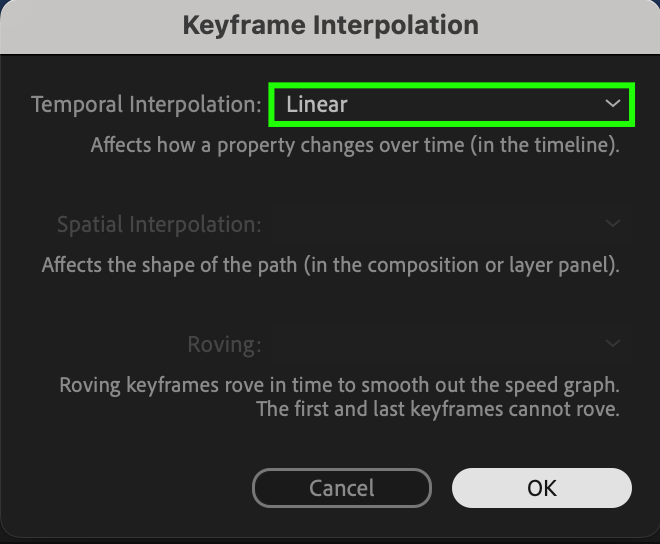The image size is (660, 544).
Task: Confirm with the OK button
Action: (541, 488)
